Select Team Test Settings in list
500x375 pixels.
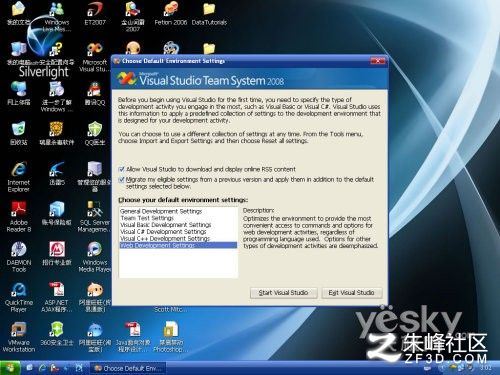(178, 218)
